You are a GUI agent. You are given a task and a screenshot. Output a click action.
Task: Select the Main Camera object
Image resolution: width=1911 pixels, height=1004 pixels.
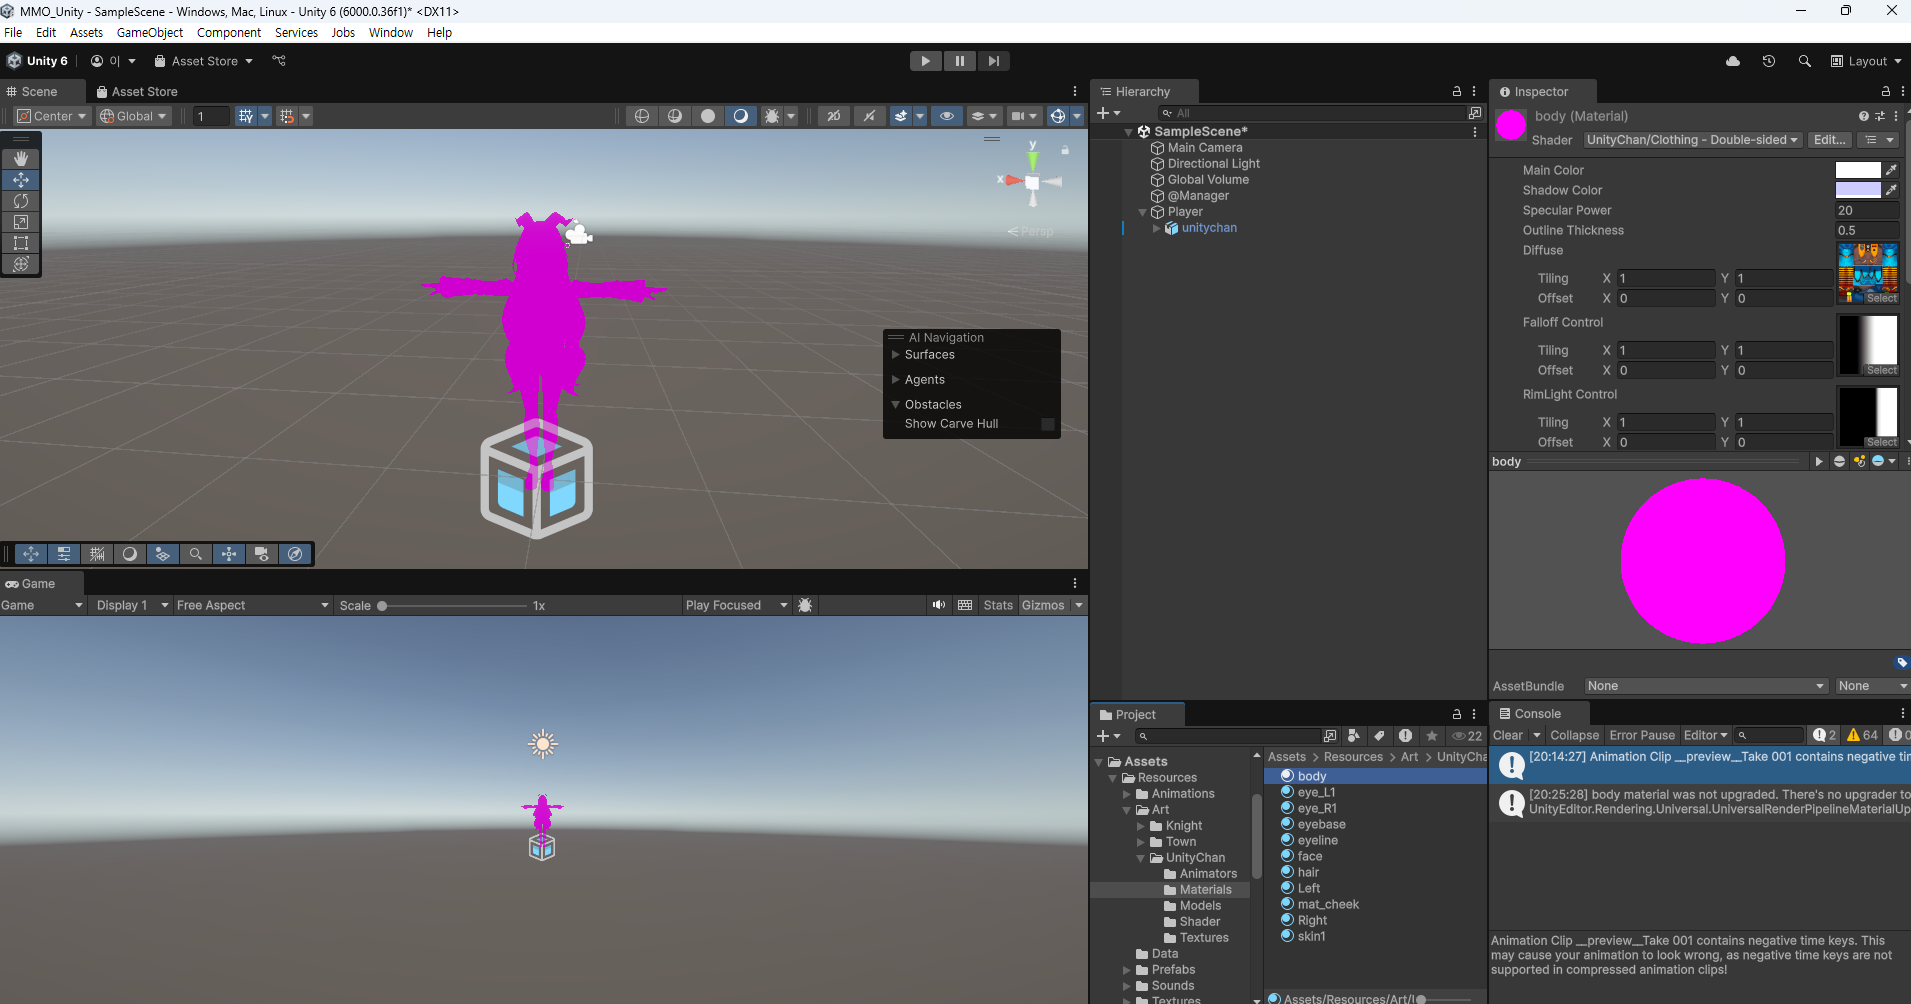tap(1204, 147)
